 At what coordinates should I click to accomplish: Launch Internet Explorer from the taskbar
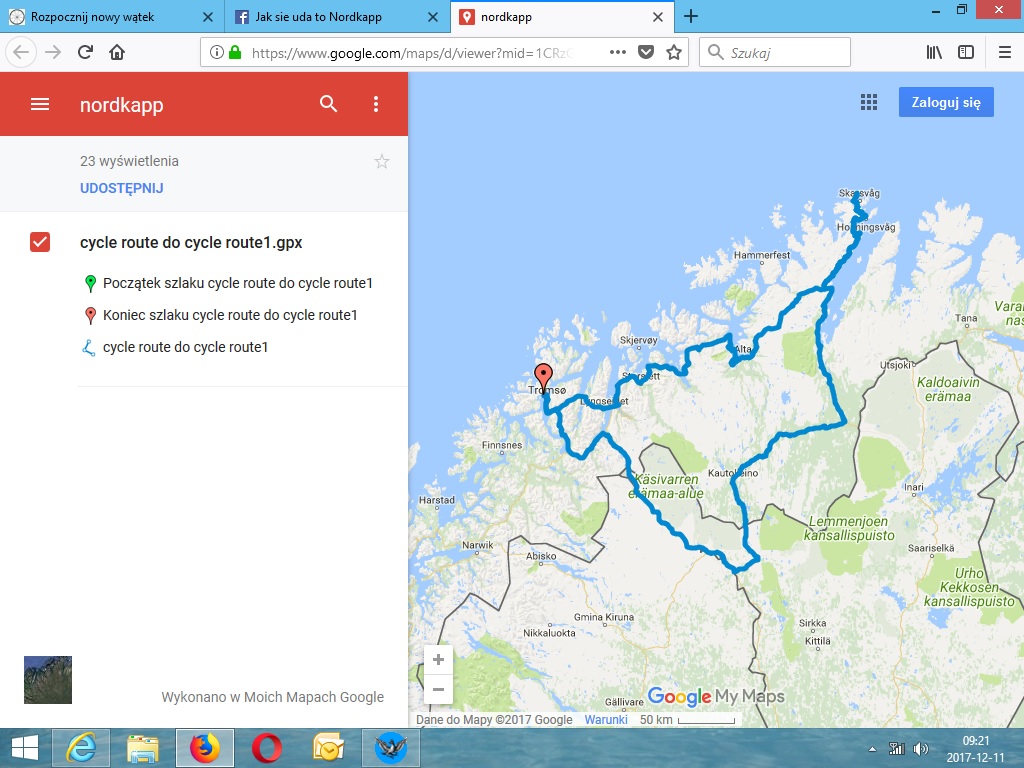pos(81,748)
